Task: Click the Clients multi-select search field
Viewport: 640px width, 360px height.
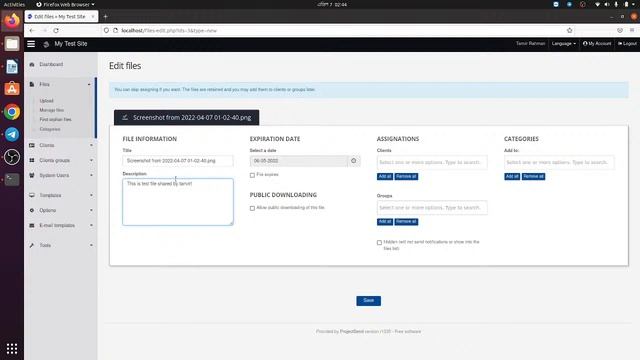Action: 432,162
